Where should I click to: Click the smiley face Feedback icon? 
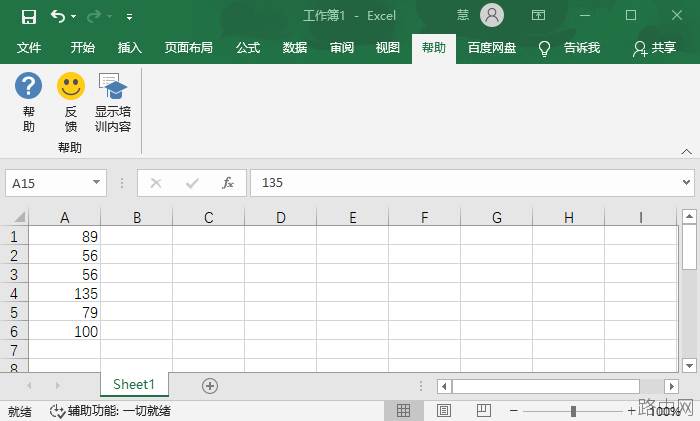(71, 86)
